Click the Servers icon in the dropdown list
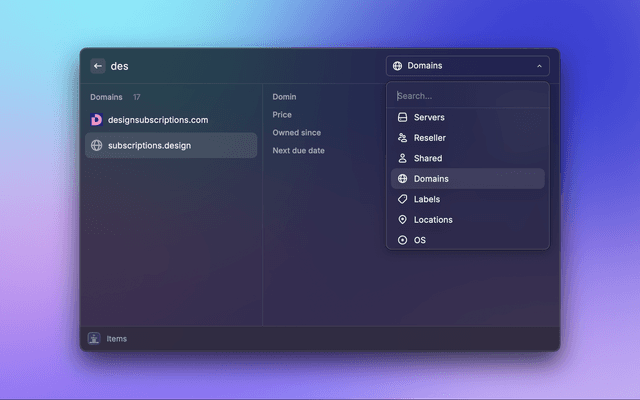 coord(402,117)
